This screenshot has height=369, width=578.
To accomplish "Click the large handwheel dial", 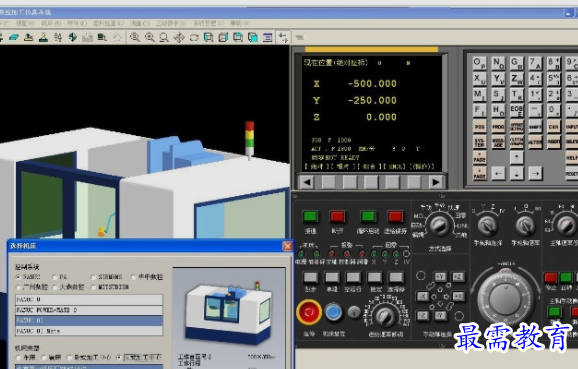I will pyautogui.click(x=505, y=298).
